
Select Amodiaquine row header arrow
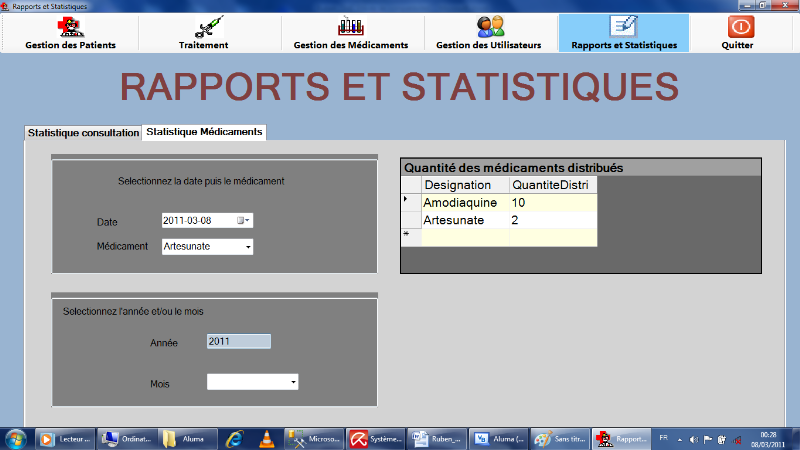coord(411,203)
